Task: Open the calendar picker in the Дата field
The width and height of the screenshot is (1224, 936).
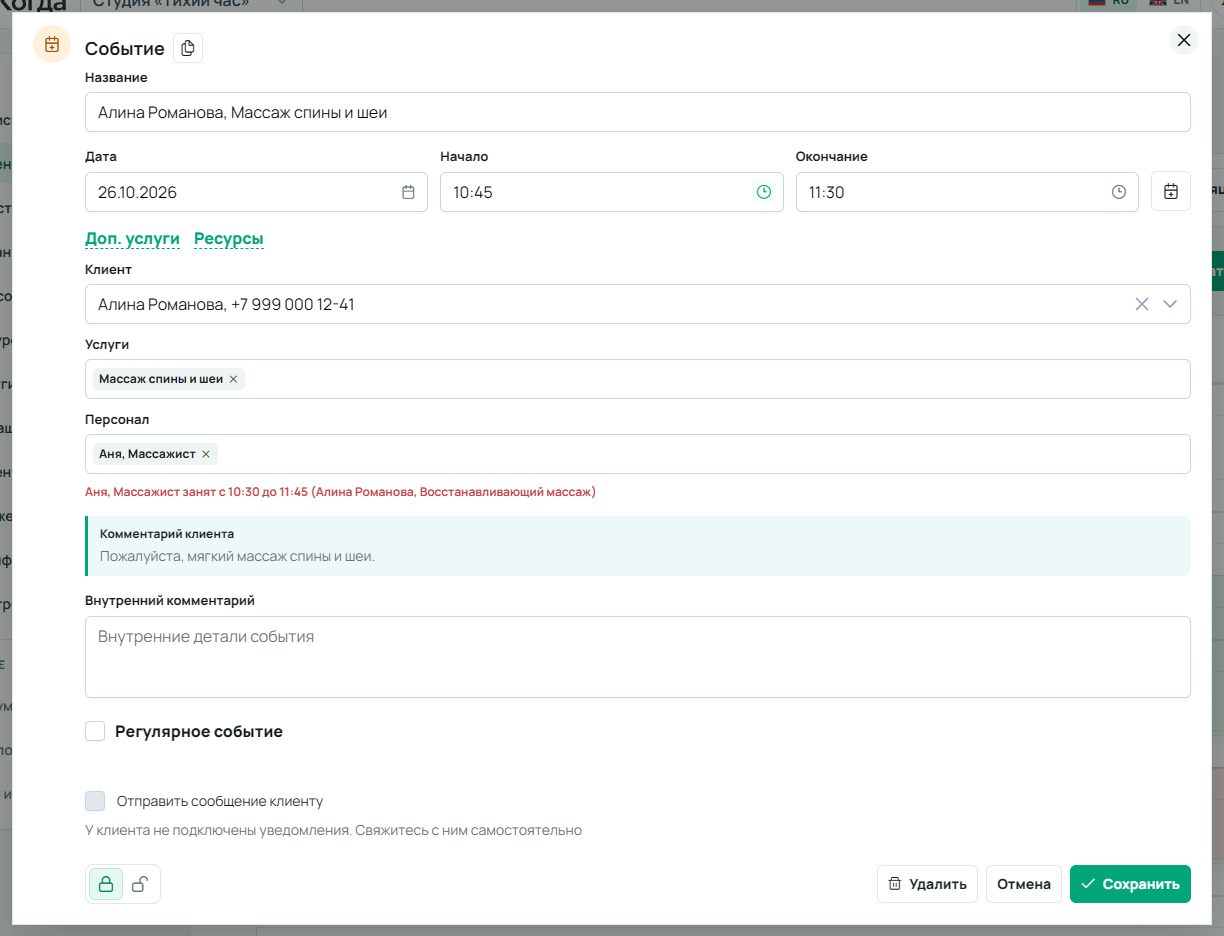Action: [408, 192]
